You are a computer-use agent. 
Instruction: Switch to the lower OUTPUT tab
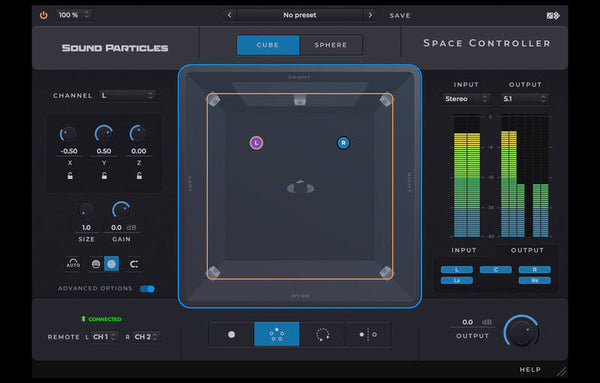point(527,250)
